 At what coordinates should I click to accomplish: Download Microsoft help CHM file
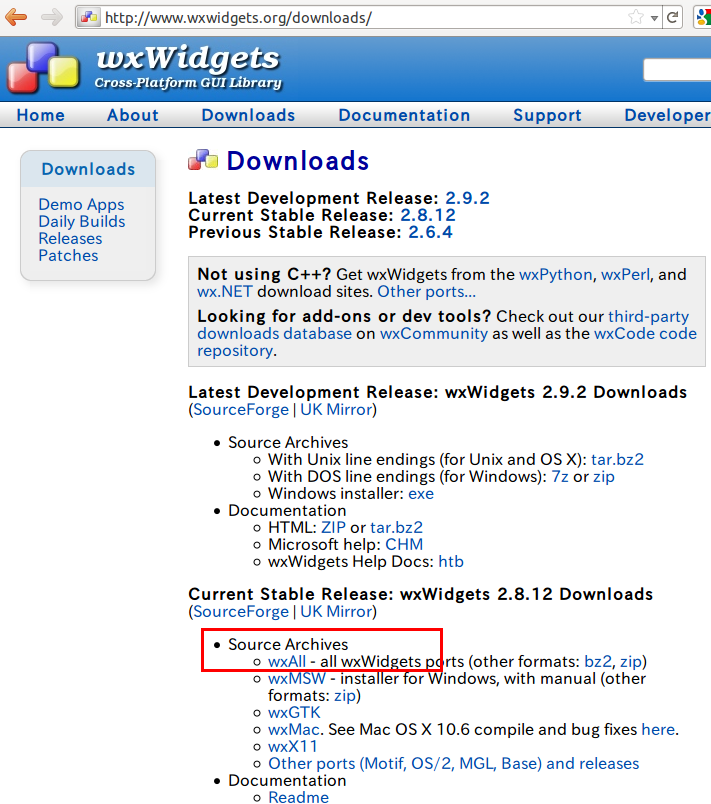tap(404, 544)
